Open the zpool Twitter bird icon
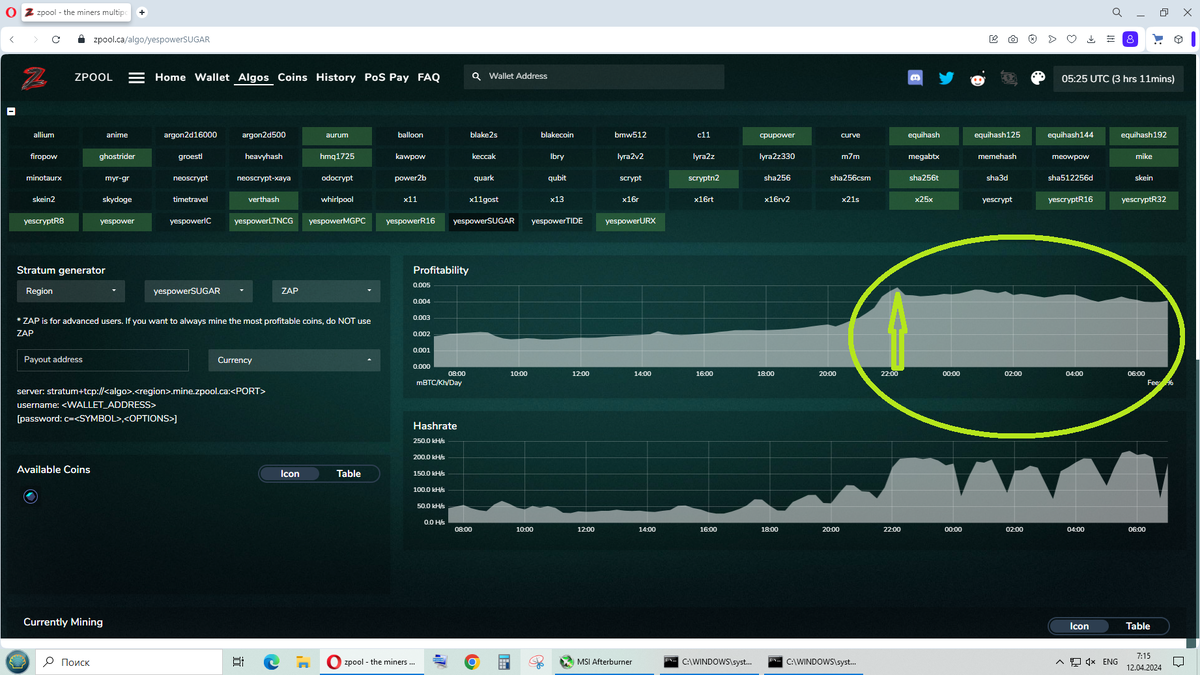This screenshot has height=675, width=1200. [x=946, y=77]
